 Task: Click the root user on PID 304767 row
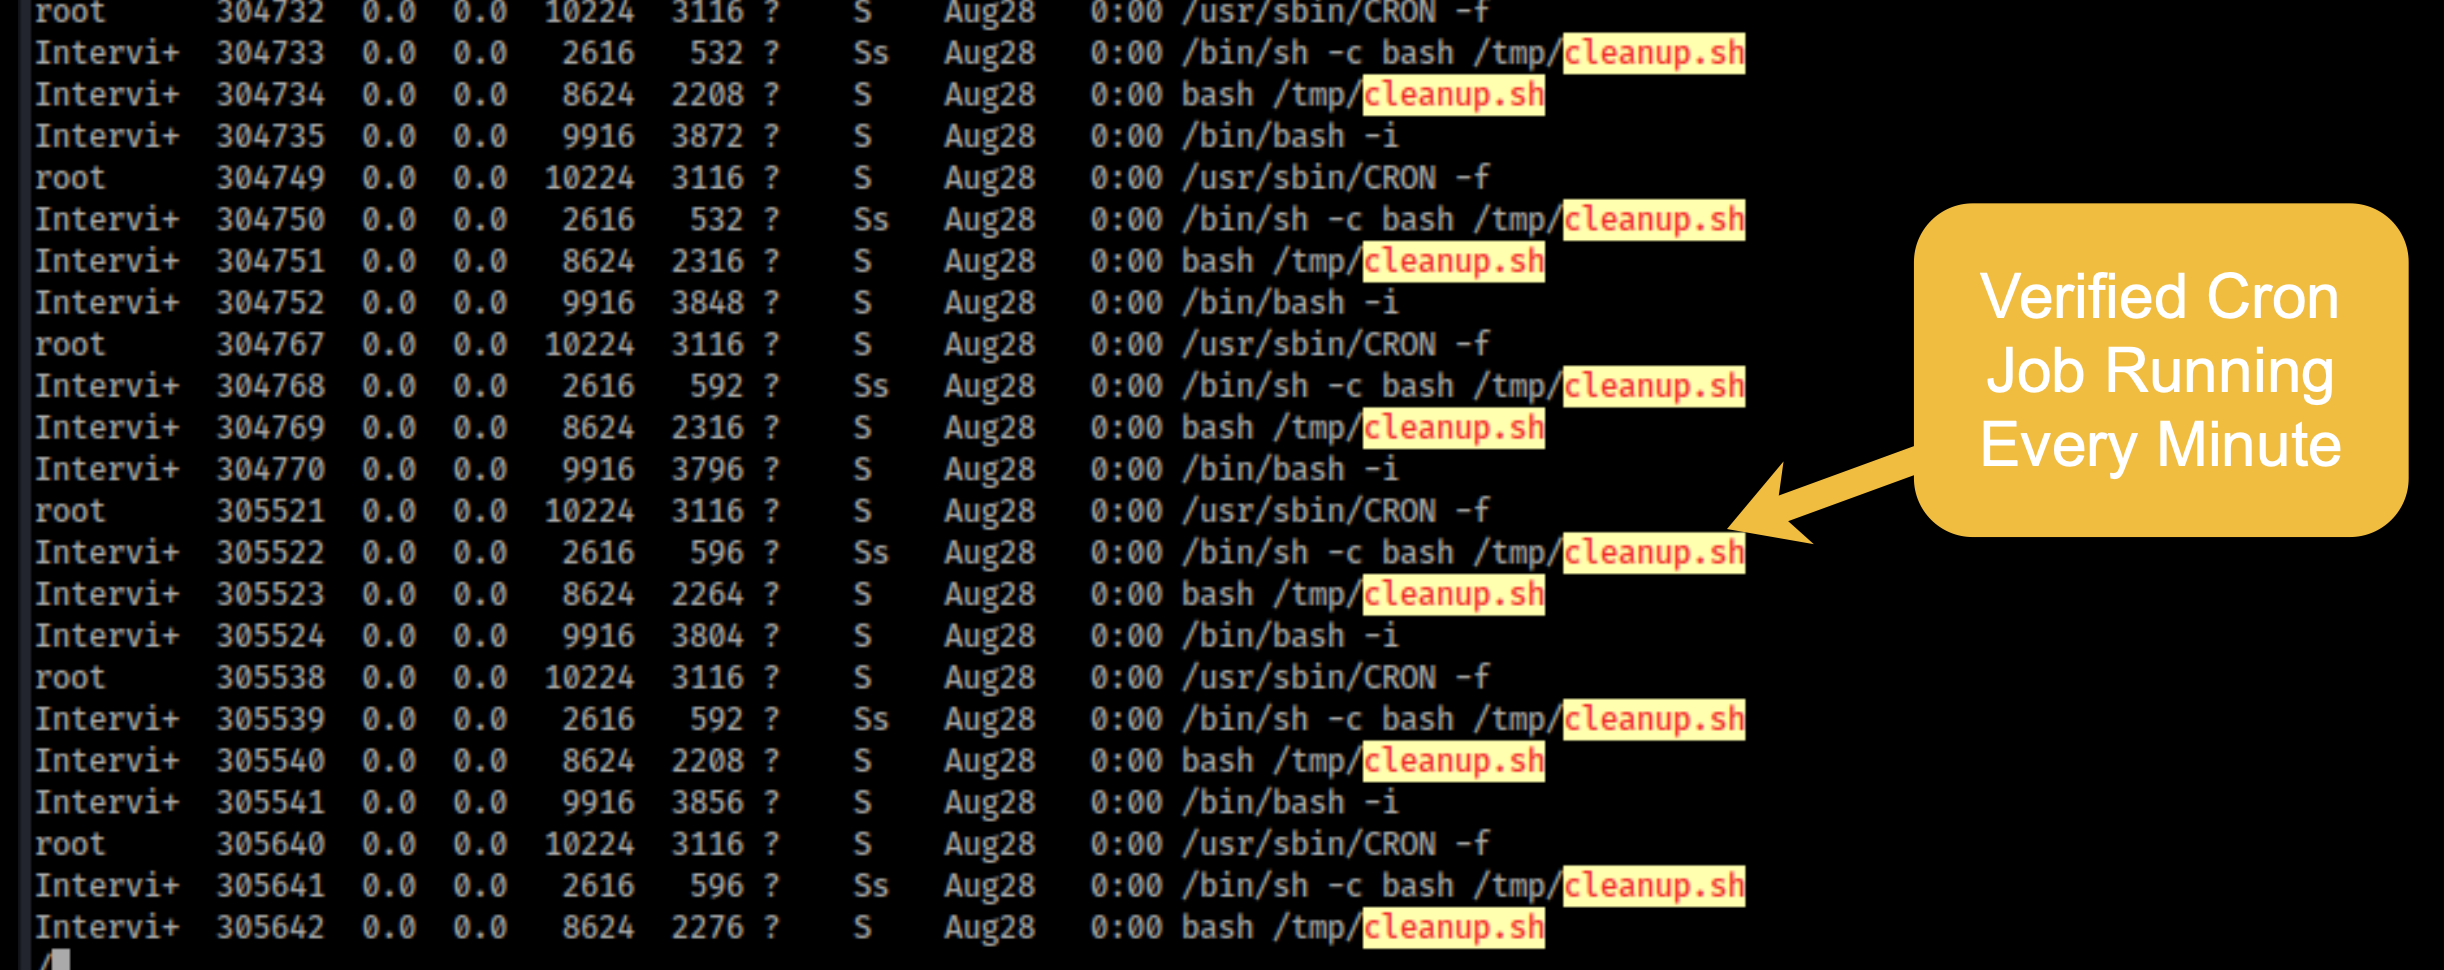tap(70, 345)
